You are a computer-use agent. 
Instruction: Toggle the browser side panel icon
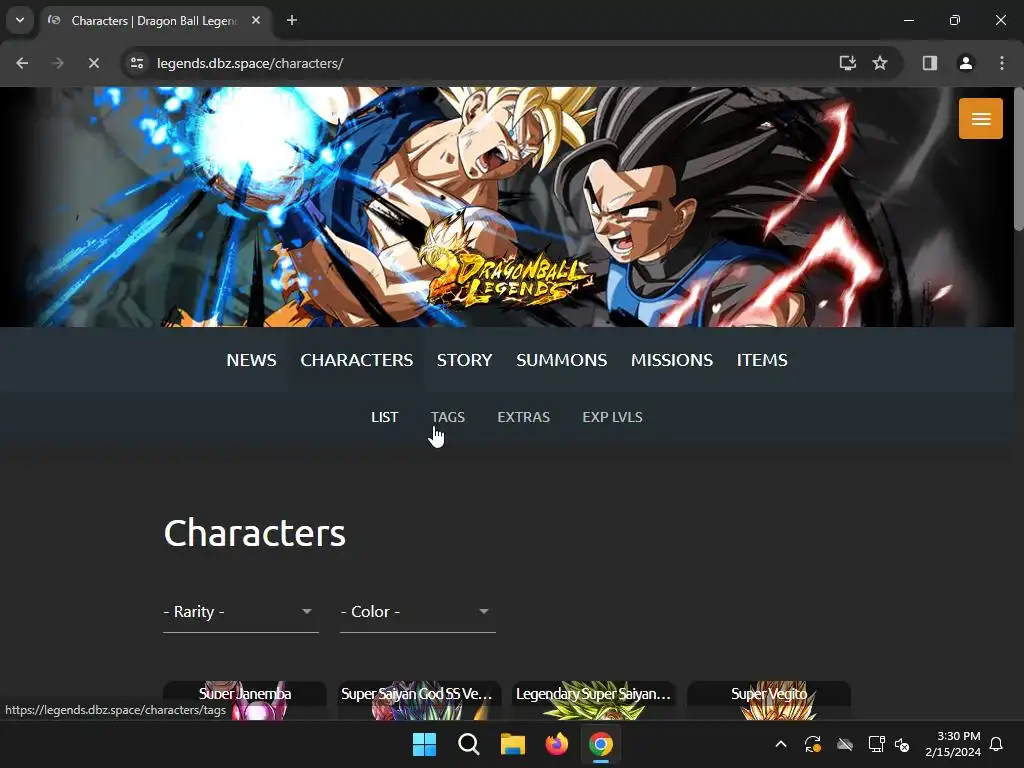click(x=929, y=63)
